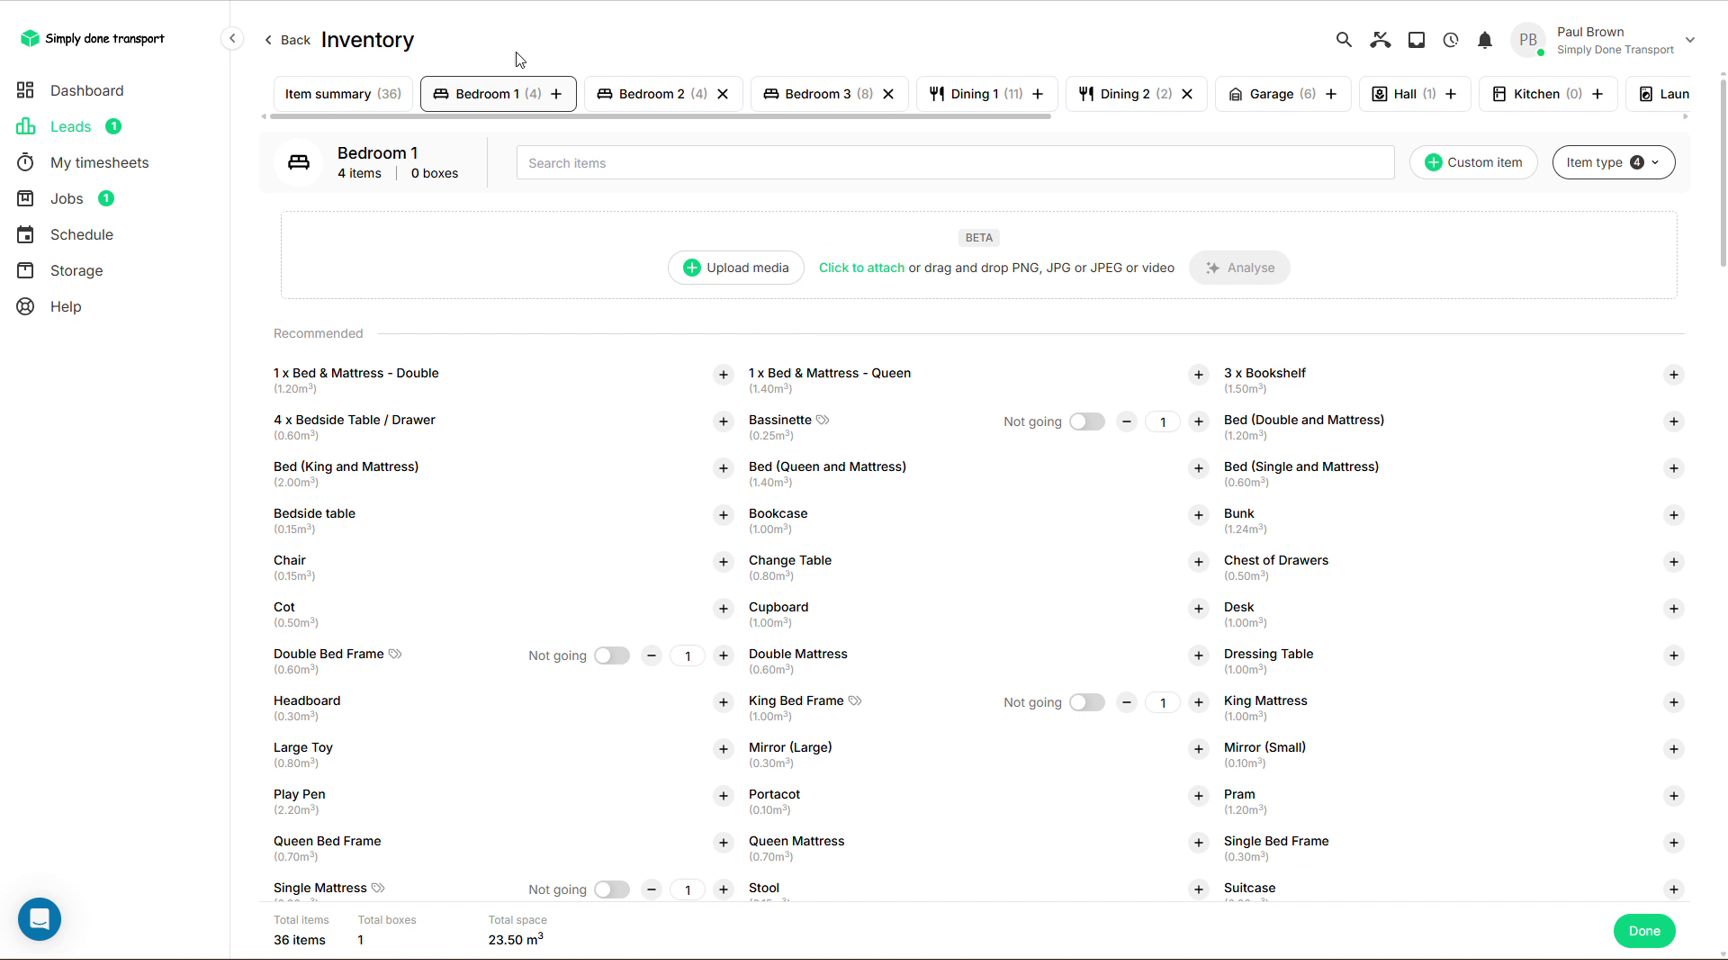Click the Double Bed Frame quantity field
The image size is (1728, 960).
(x=687, y=656)
